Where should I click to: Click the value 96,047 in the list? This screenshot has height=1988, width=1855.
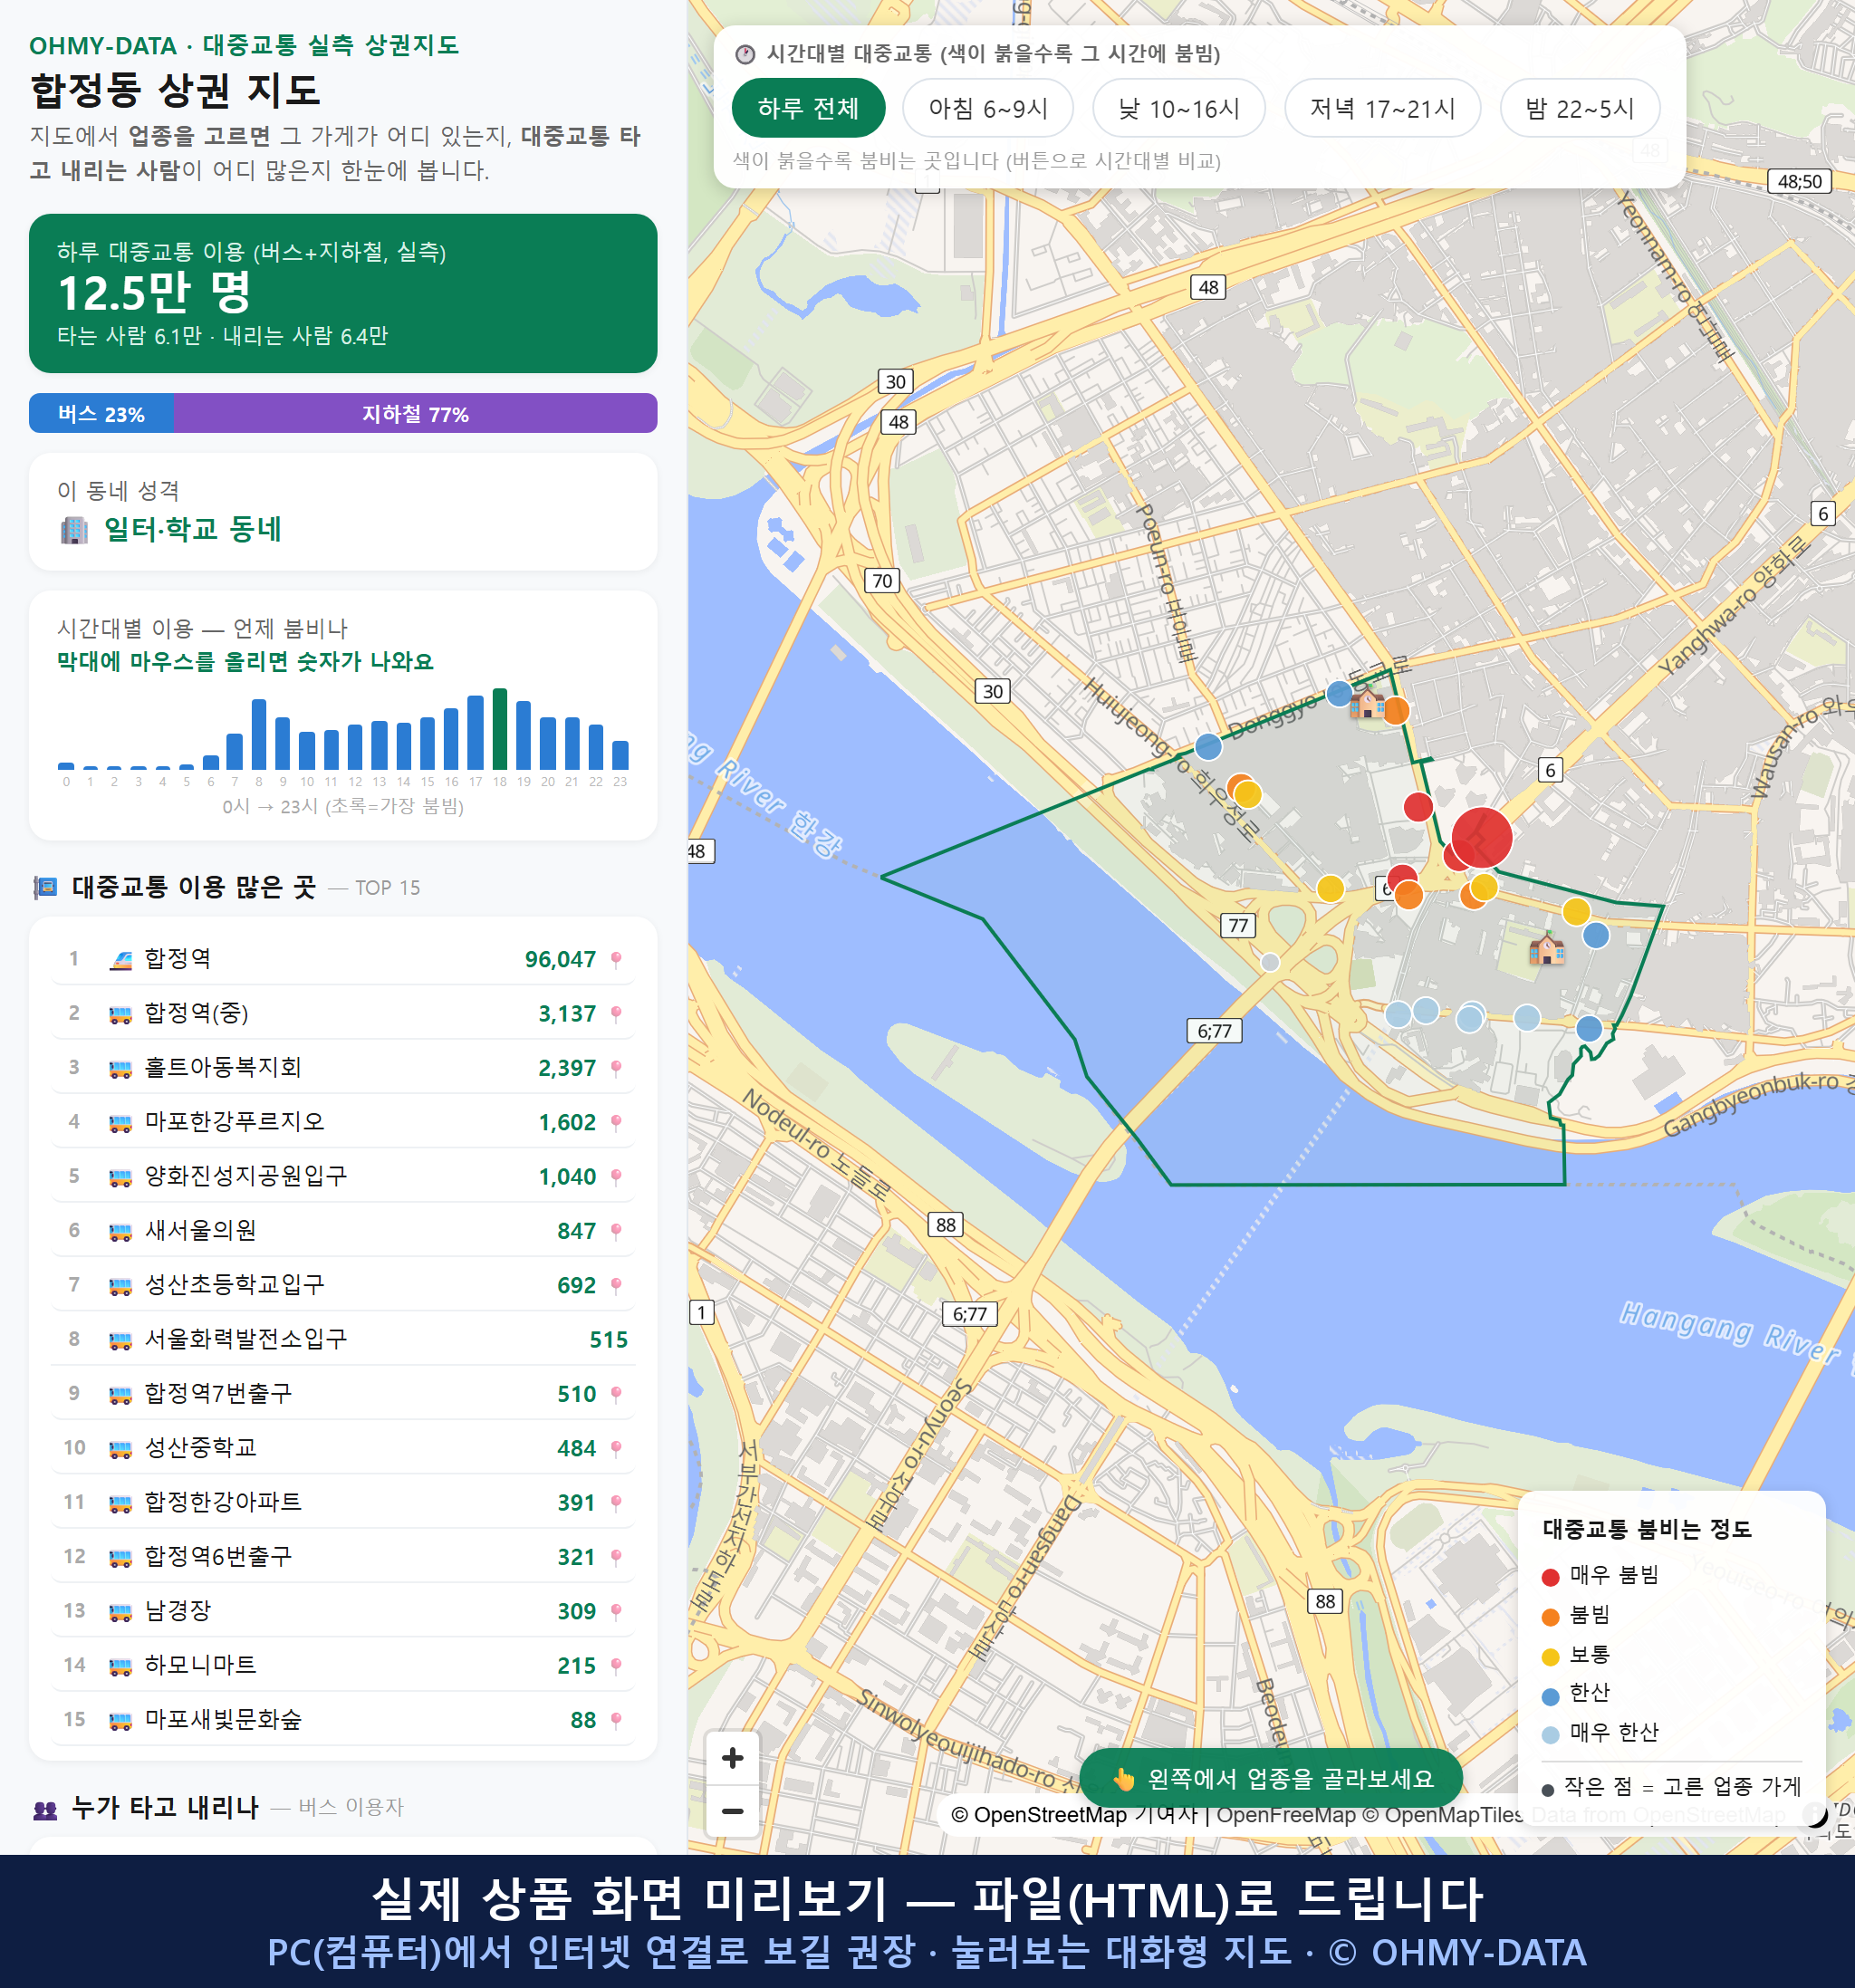[560, 960]
